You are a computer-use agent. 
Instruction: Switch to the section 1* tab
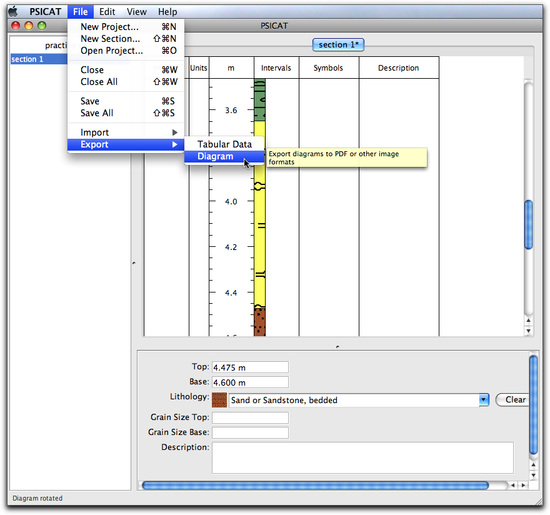click(338, 45)
